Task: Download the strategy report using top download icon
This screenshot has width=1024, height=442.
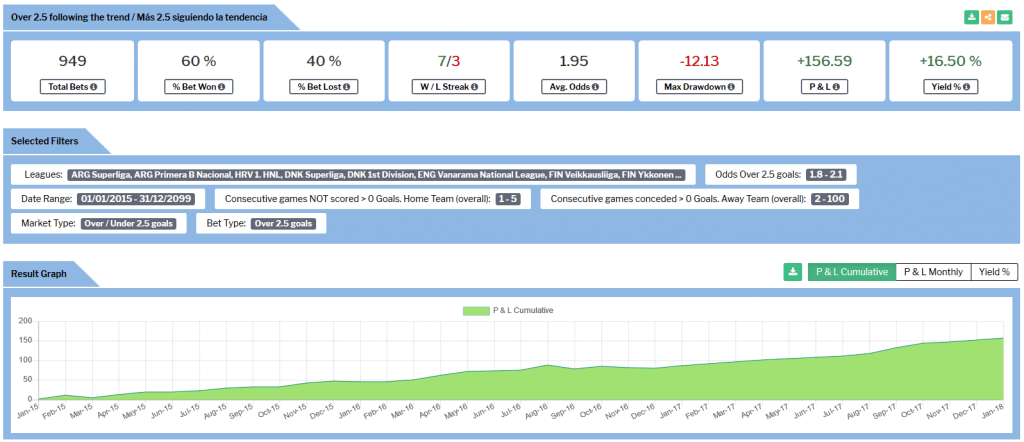Action: [972, 17]
